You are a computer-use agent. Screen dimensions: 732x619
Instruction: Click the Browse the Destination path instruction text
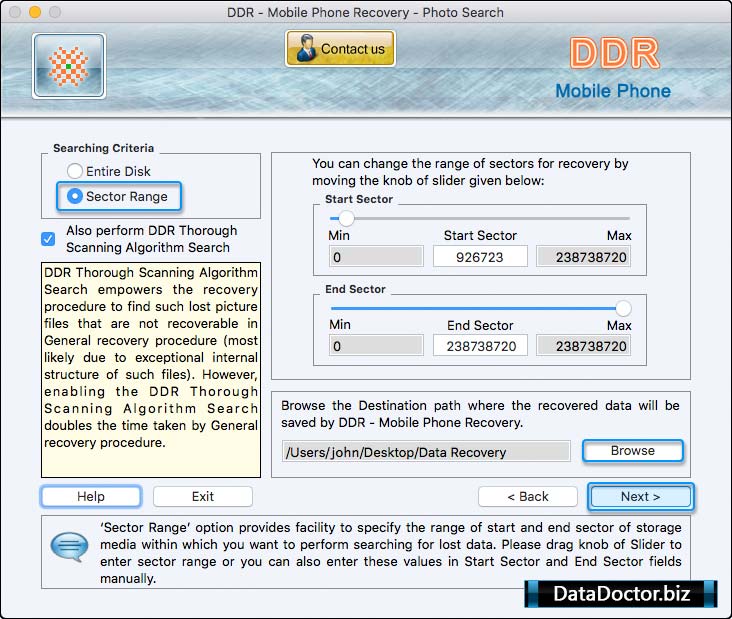pyautogui.click(x=480, y=414)
